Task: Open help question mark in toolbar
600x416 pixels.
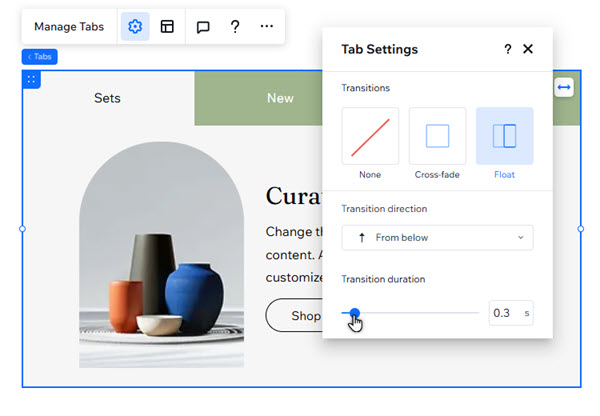Action: pos(235,26)
